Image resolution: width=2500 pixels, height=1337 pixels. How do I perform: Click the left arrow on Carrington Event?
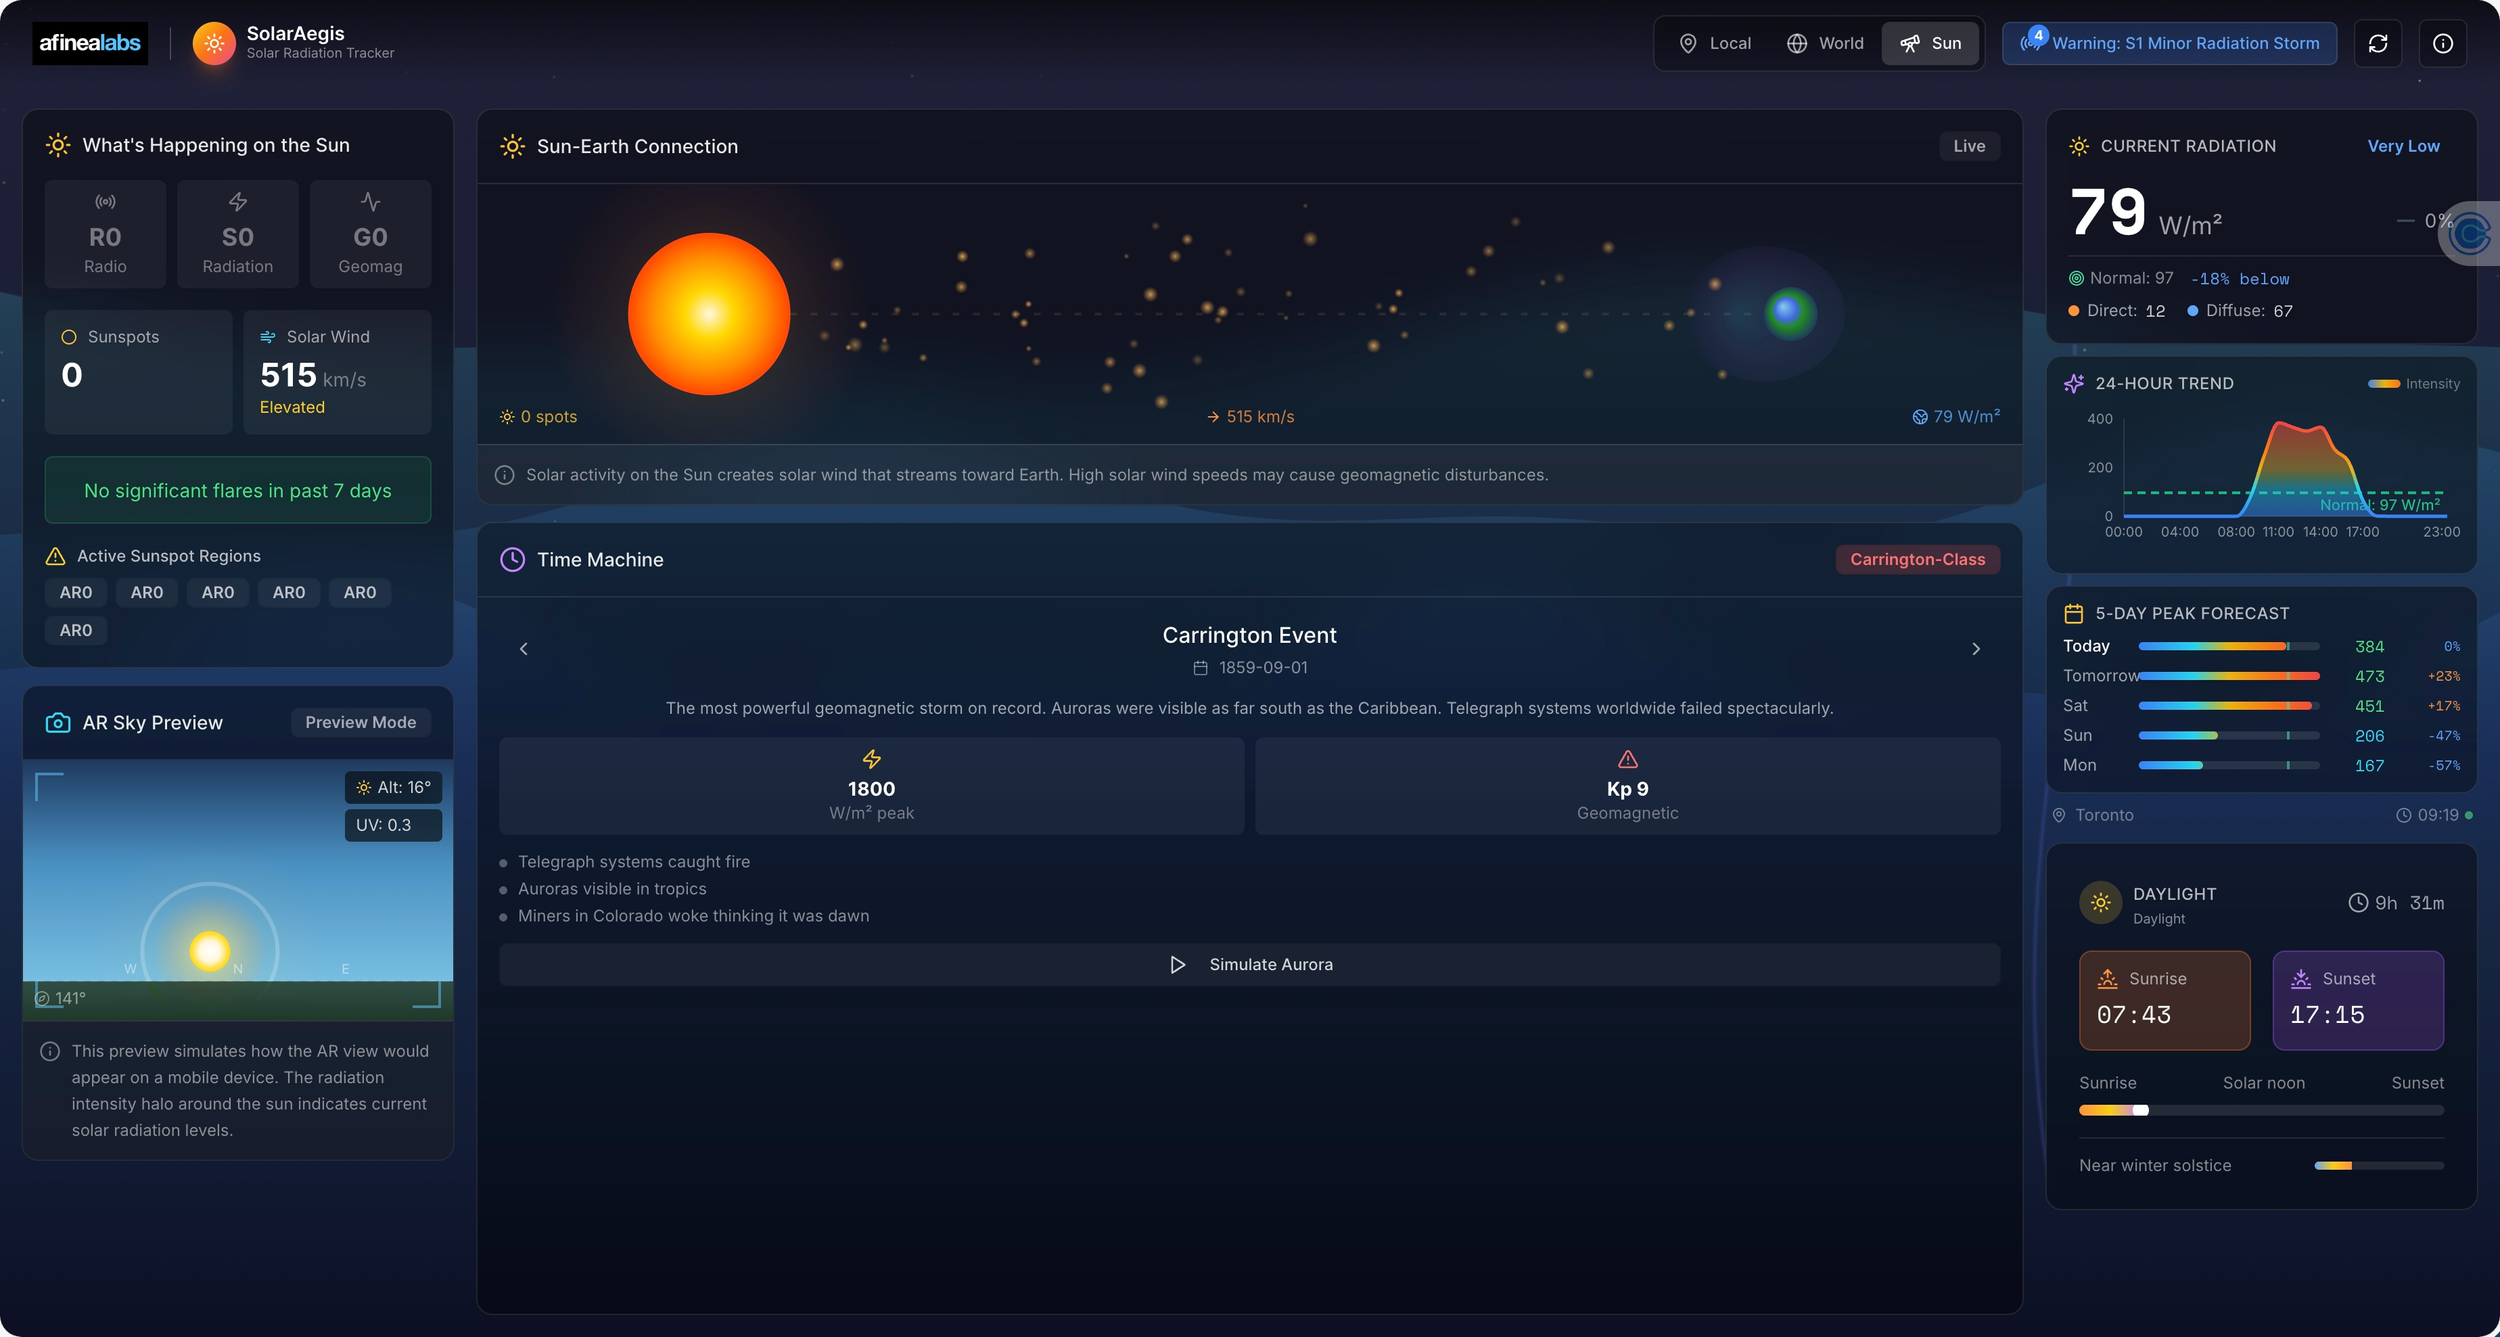tap(524, 648)
